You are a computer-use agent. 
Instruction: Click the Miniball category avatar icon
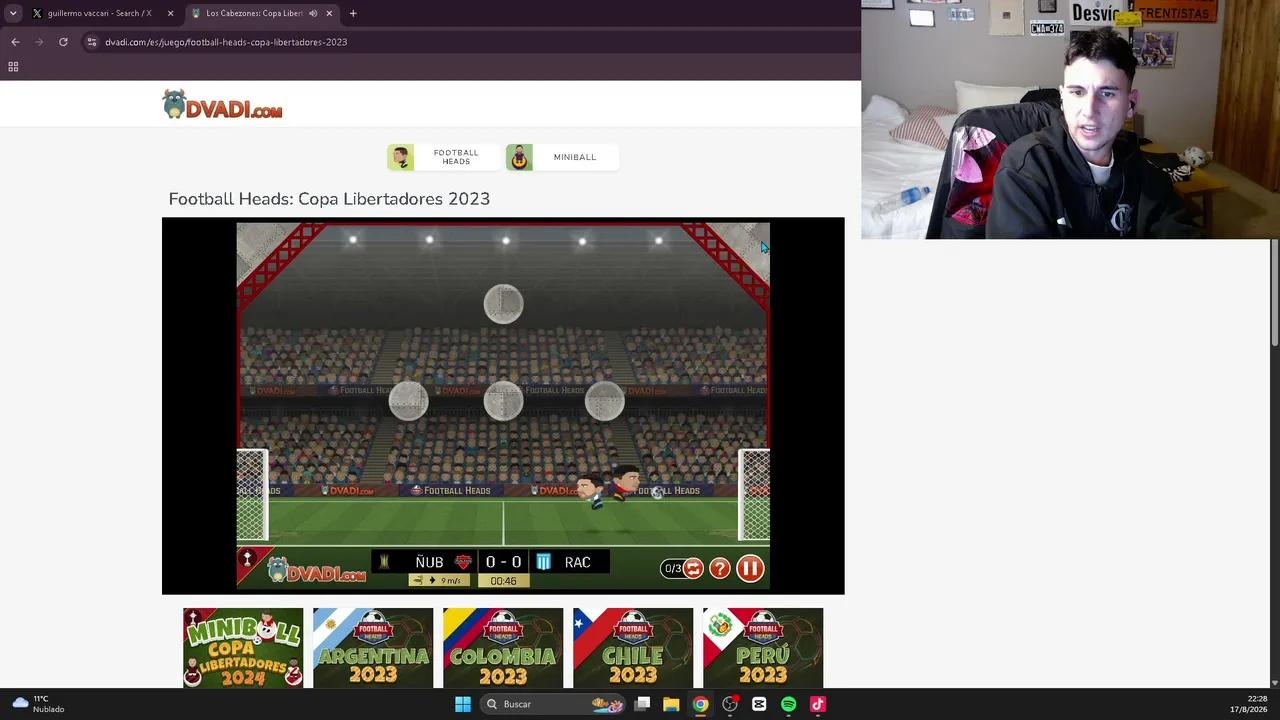519,157
